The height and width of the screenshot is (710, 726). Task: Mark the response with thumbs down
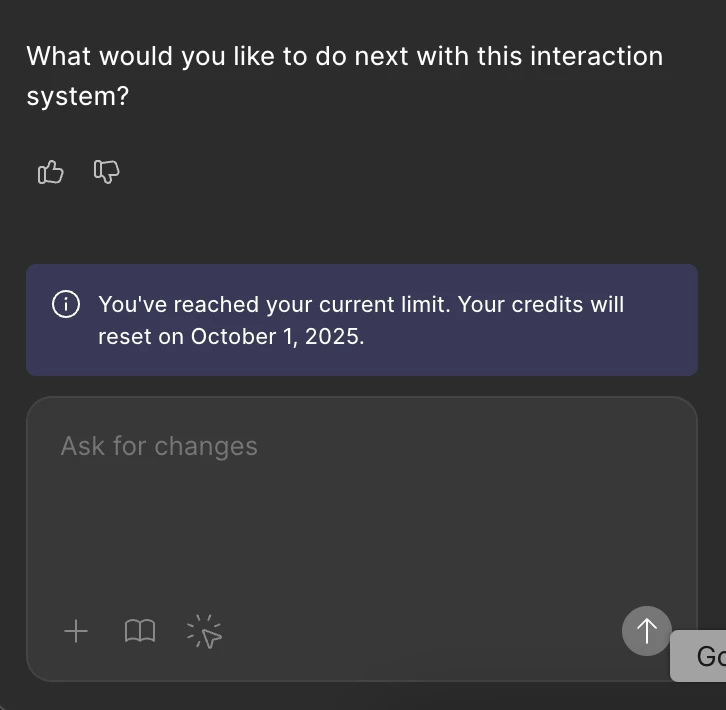106,172
